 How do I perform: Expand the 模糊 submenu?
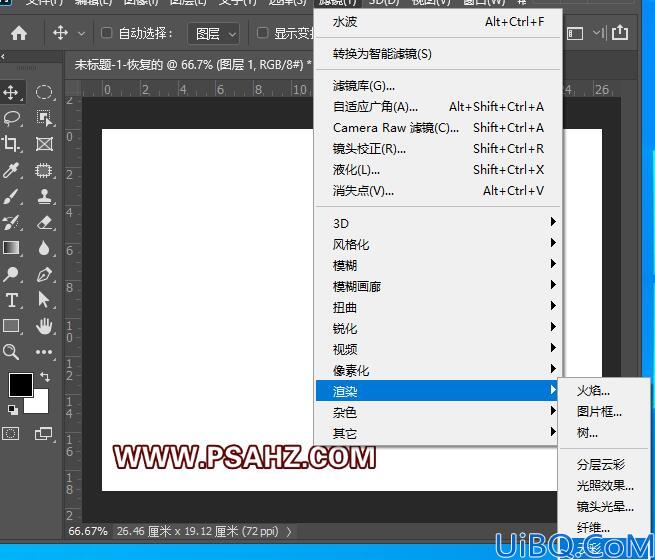pyautogui.click(x=437, y=265)
